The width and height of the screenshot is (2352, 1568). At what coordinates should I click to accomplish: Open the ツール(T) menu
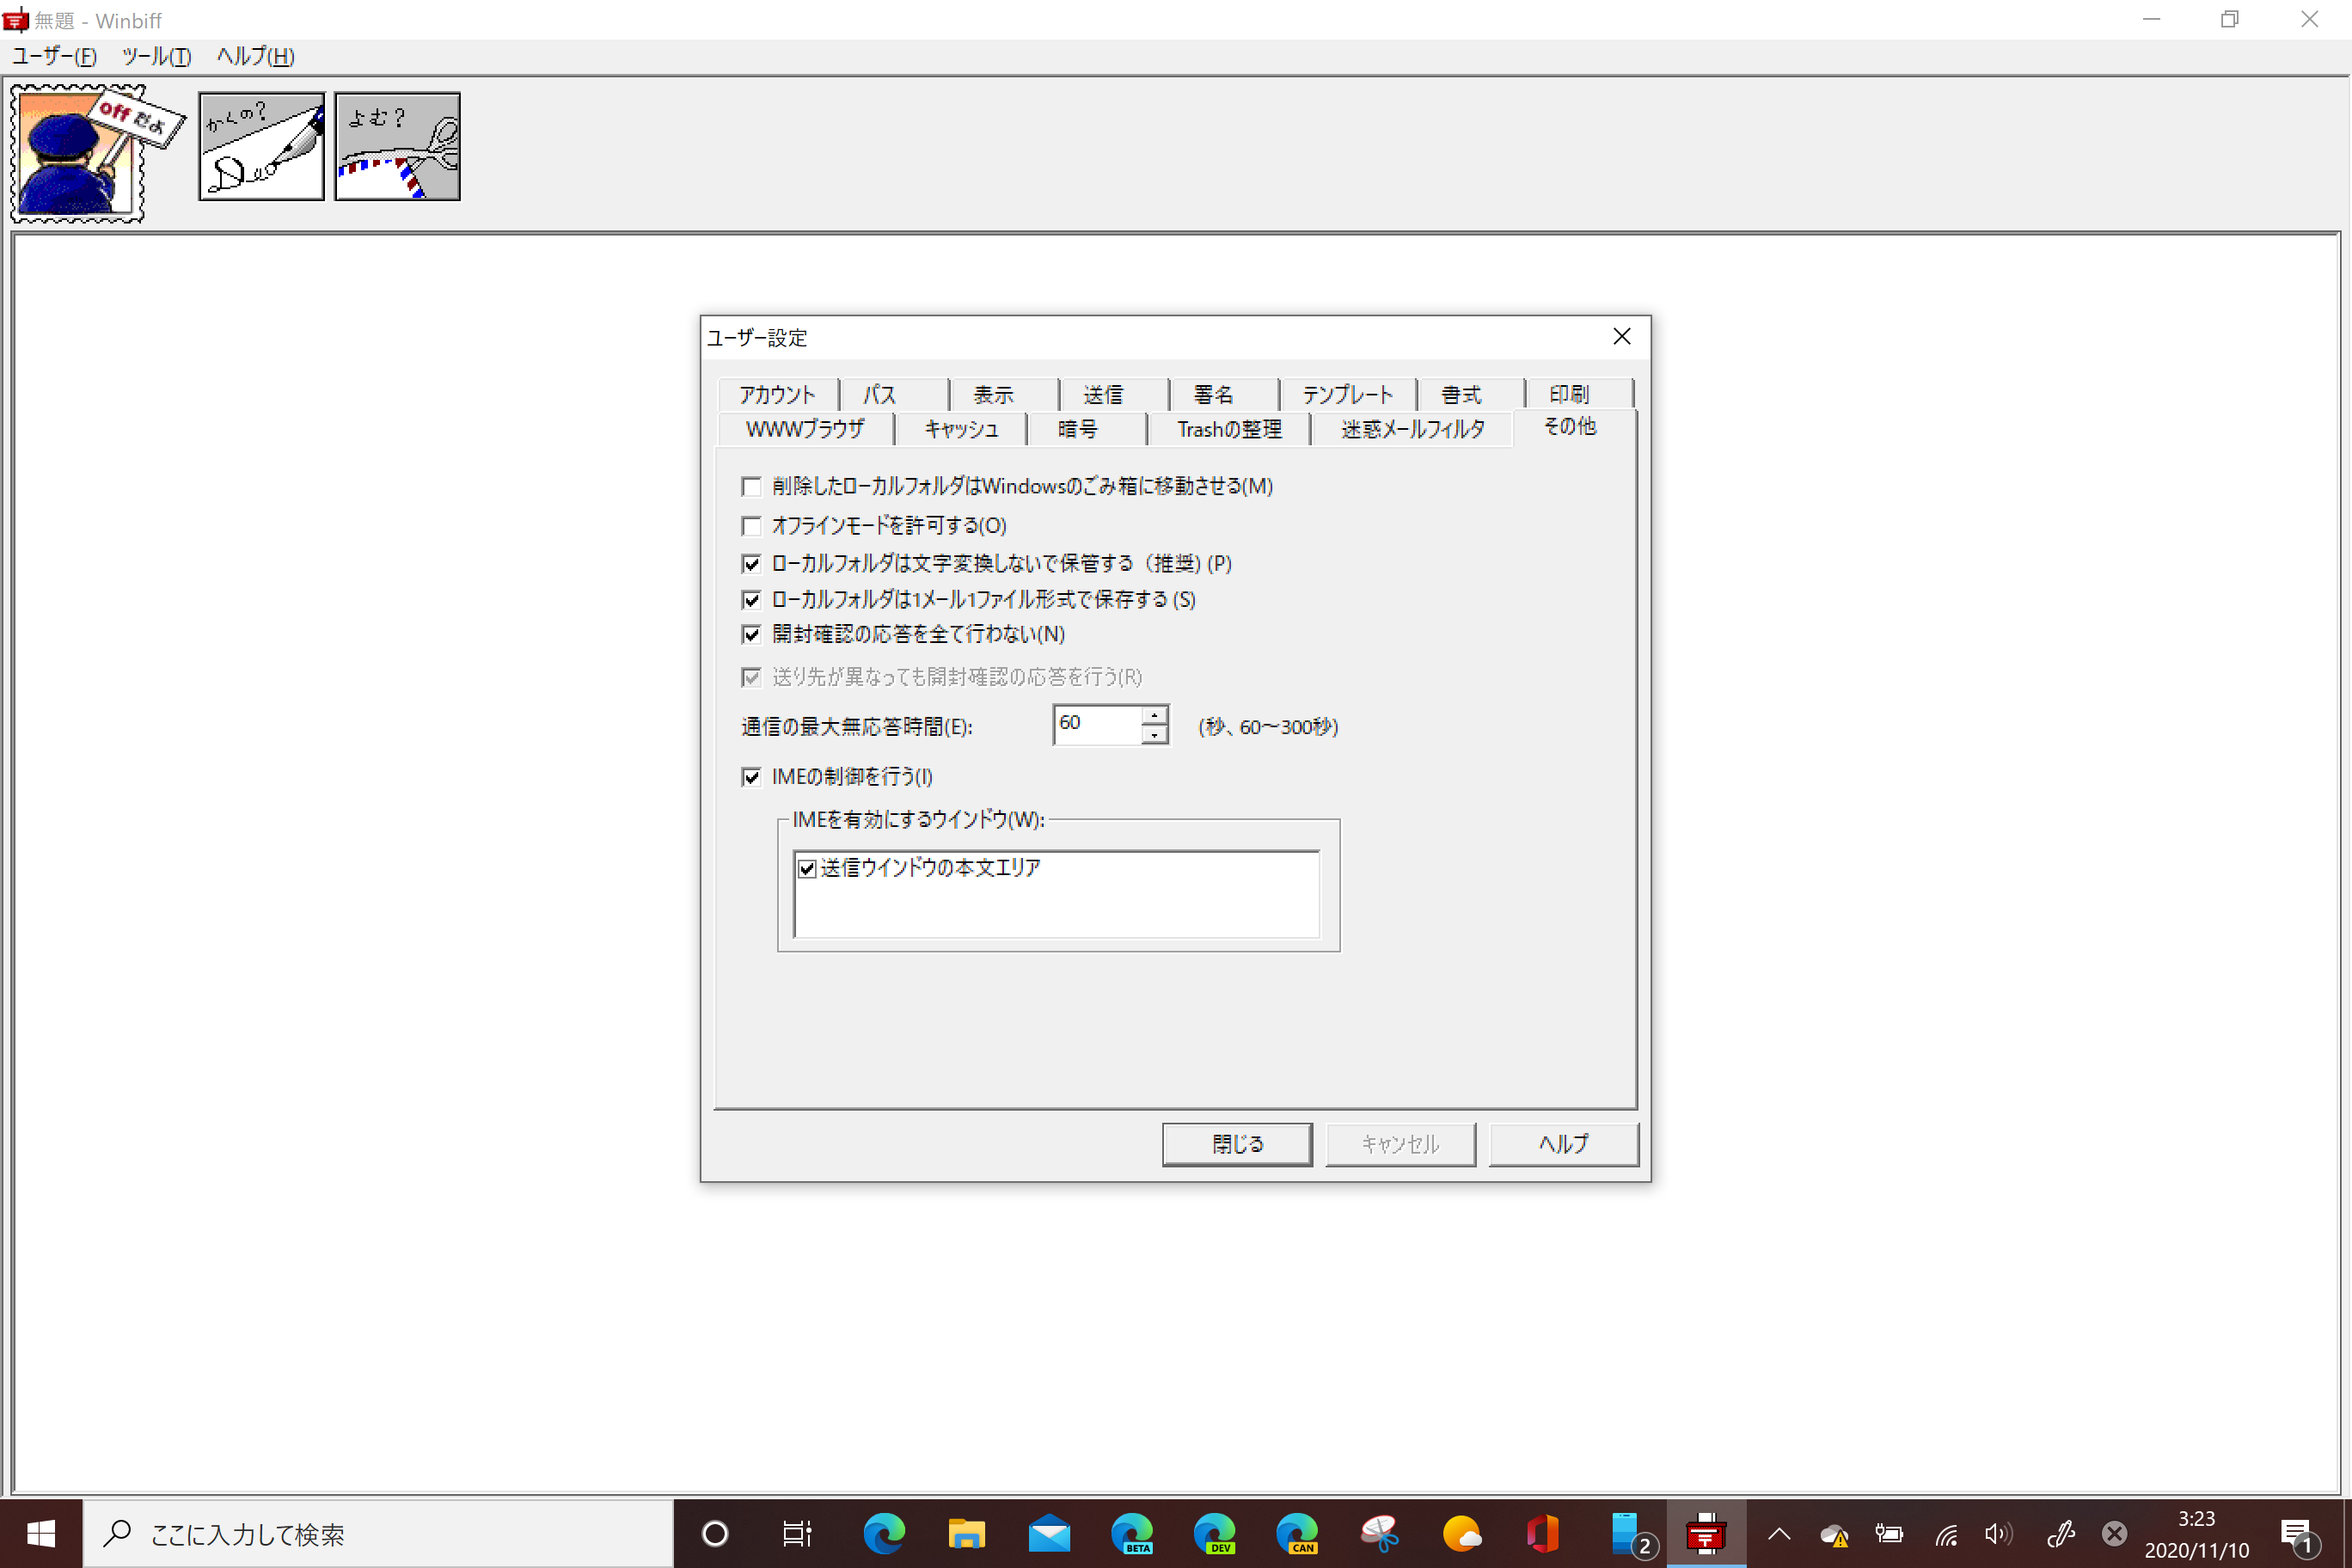156,56
